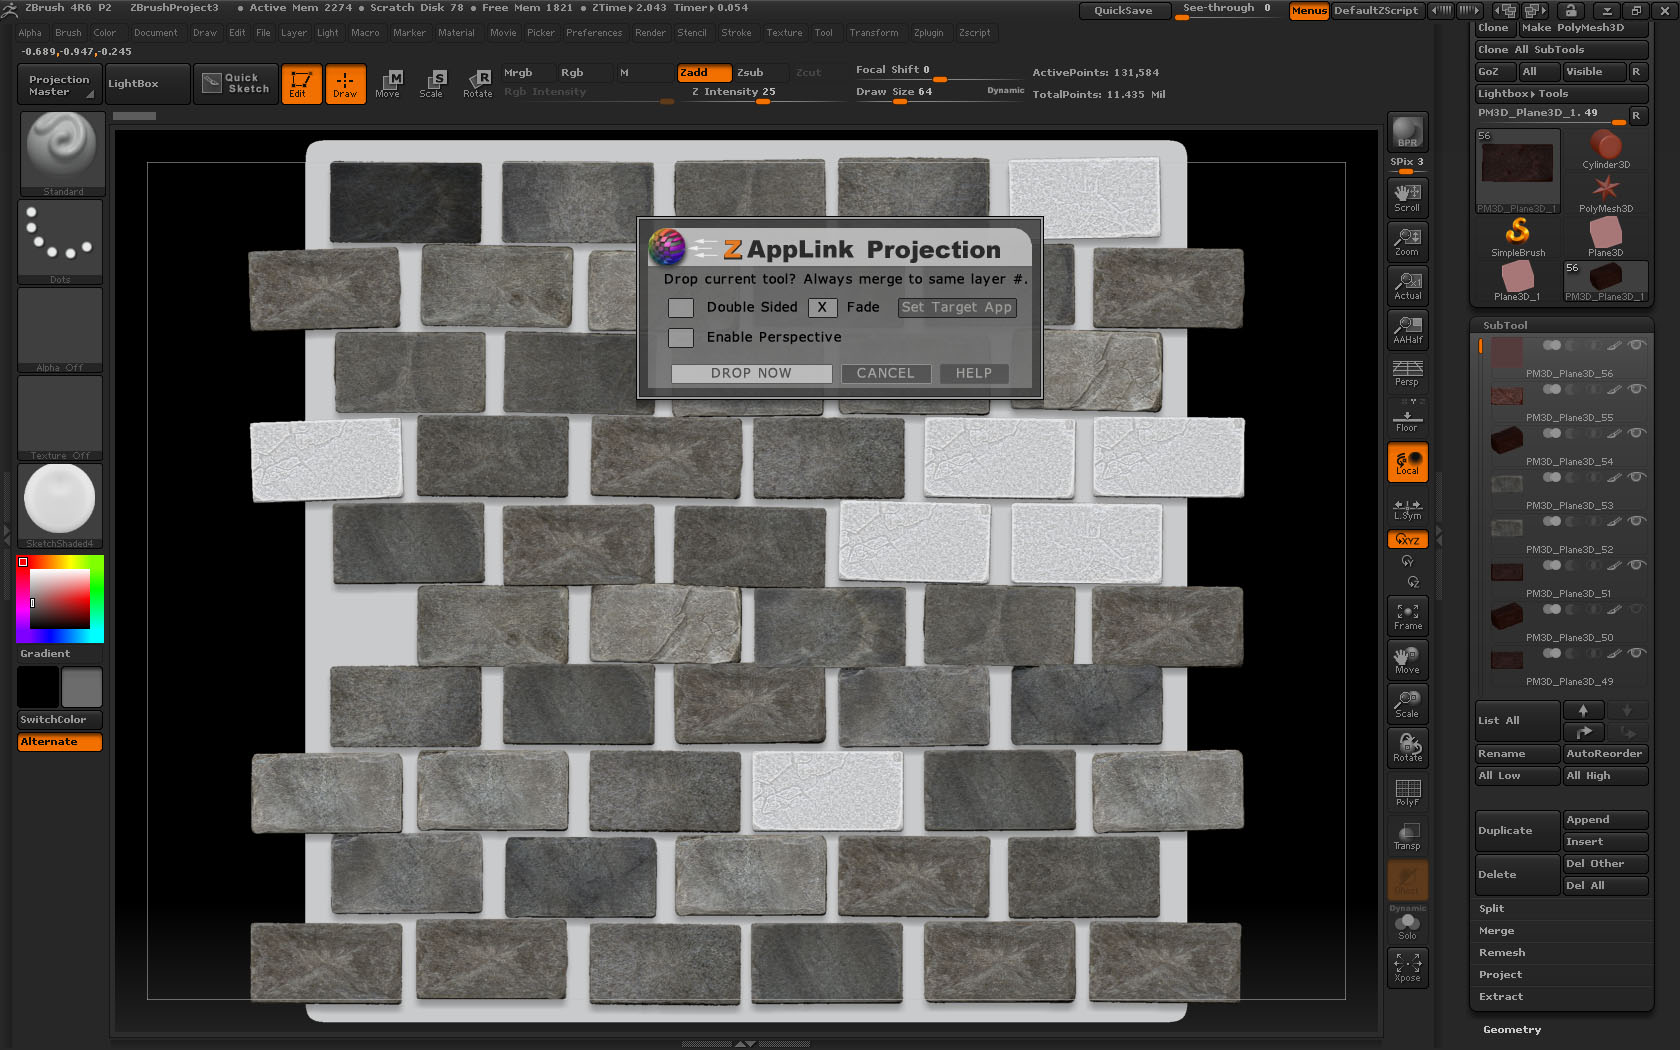Expand the Geometry section

1511,1029
